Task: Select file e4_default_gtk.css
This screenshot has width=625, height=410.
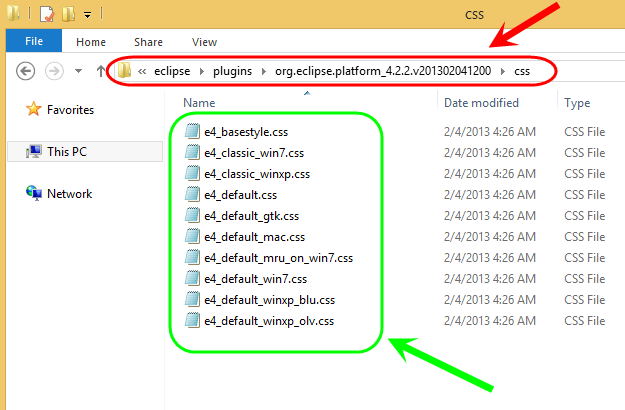Action: tap(252, 216)
